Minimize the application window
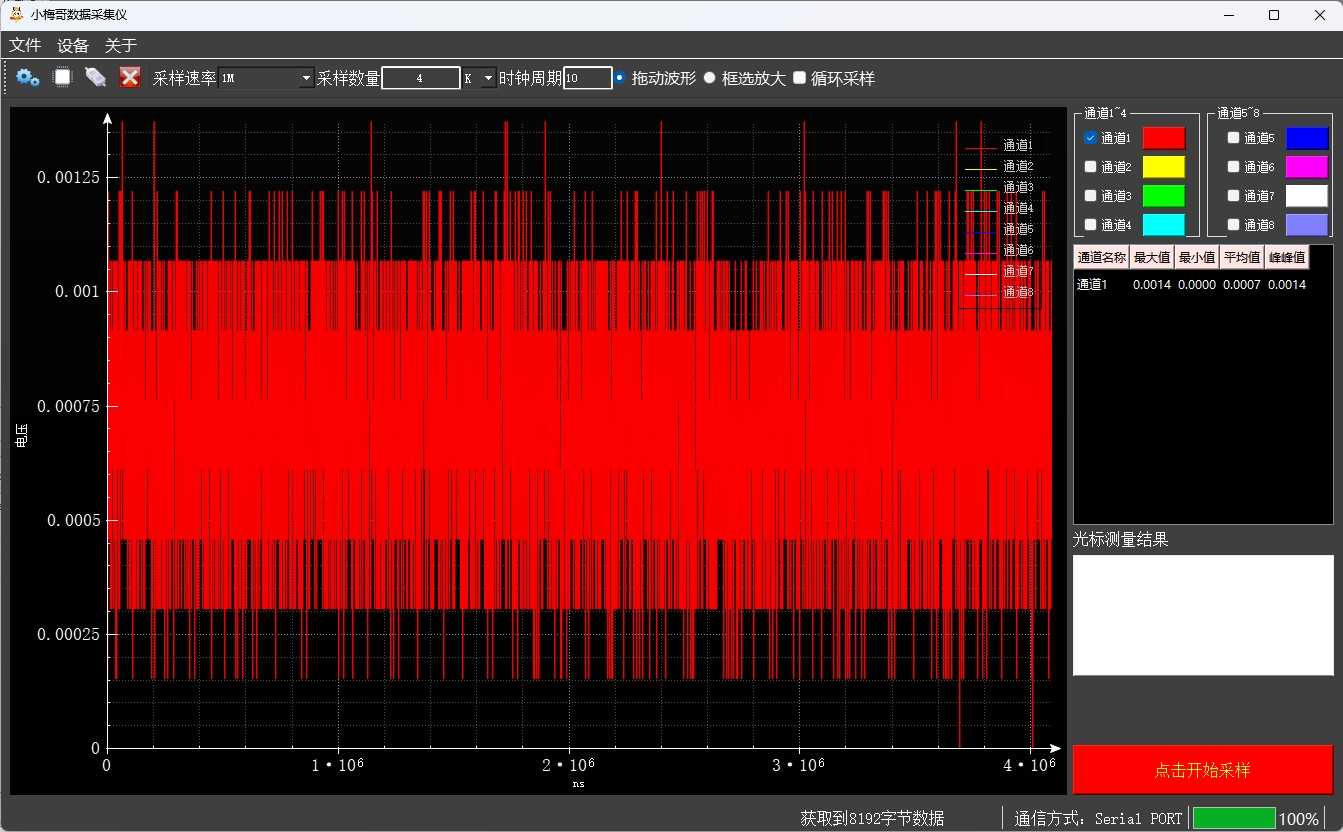 (x=1228, y=15)
